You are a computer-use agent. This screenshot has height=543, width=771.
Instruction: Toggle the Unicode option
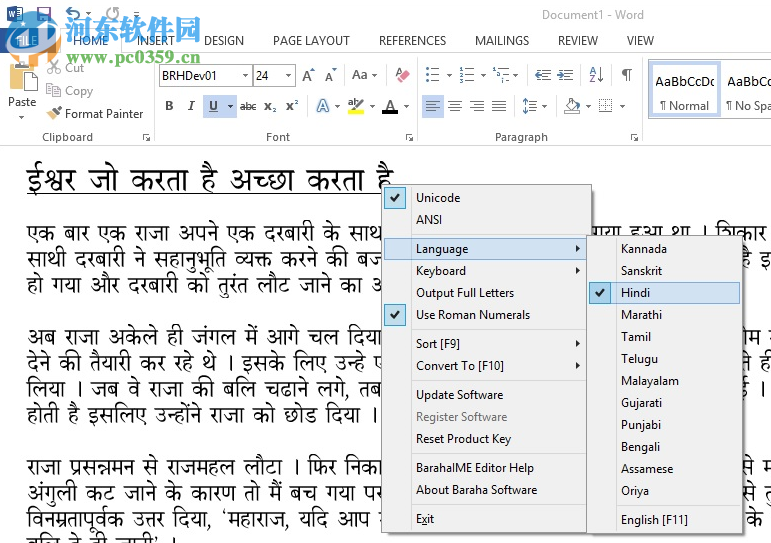pos(438,198)
